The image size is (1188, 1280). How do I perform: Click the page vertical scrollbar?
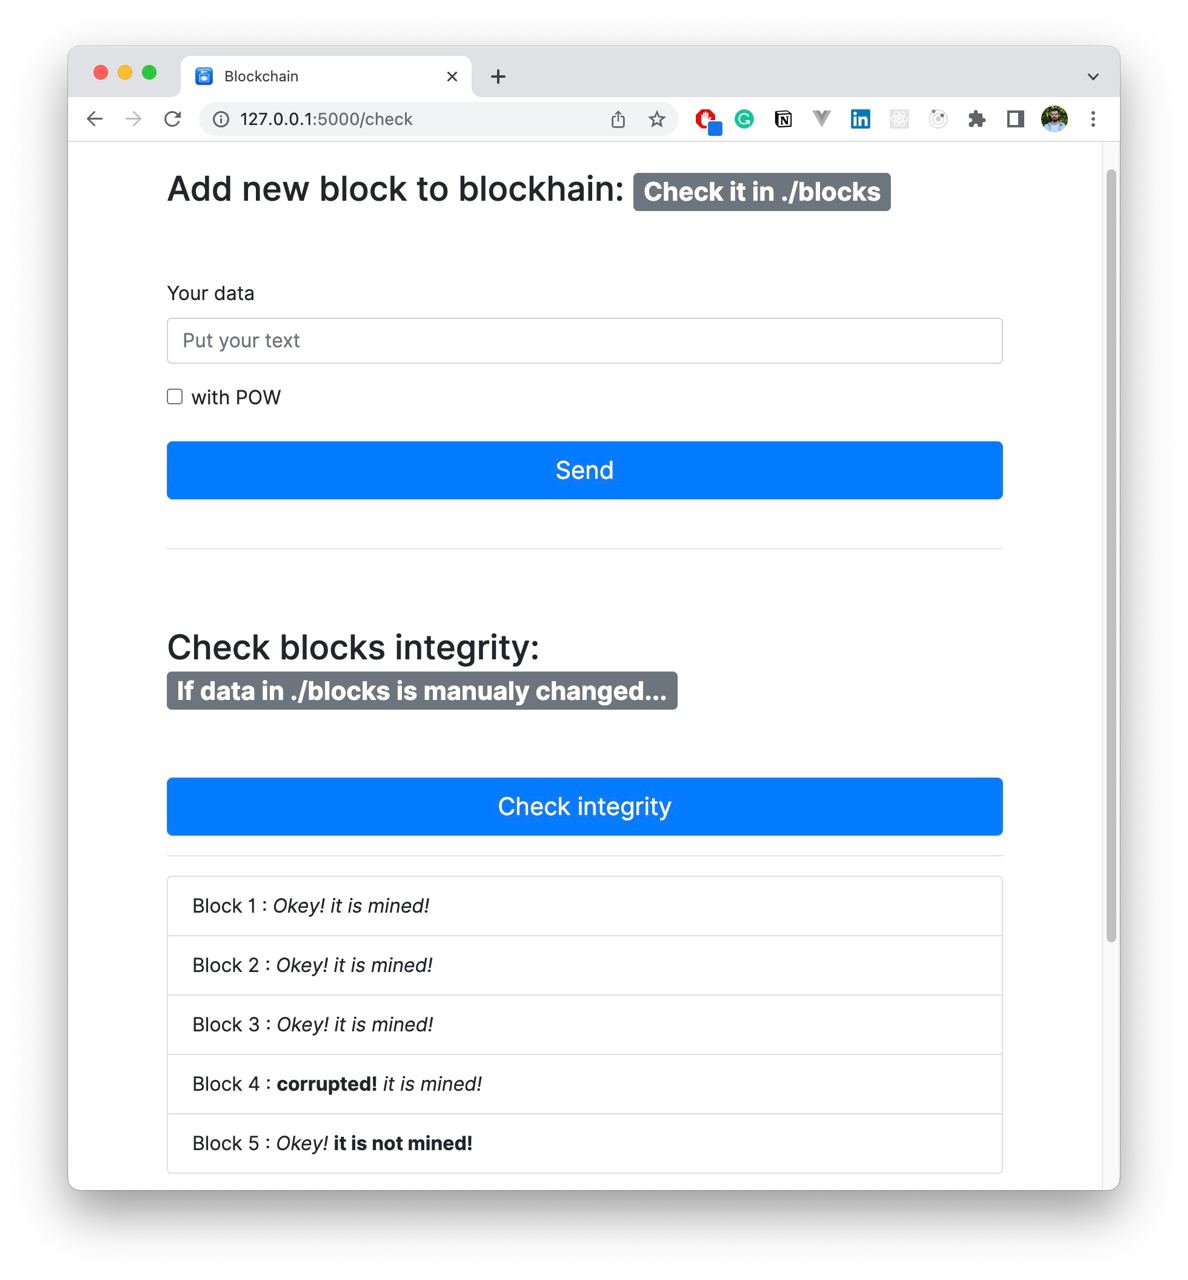(x=1111, y=555)
